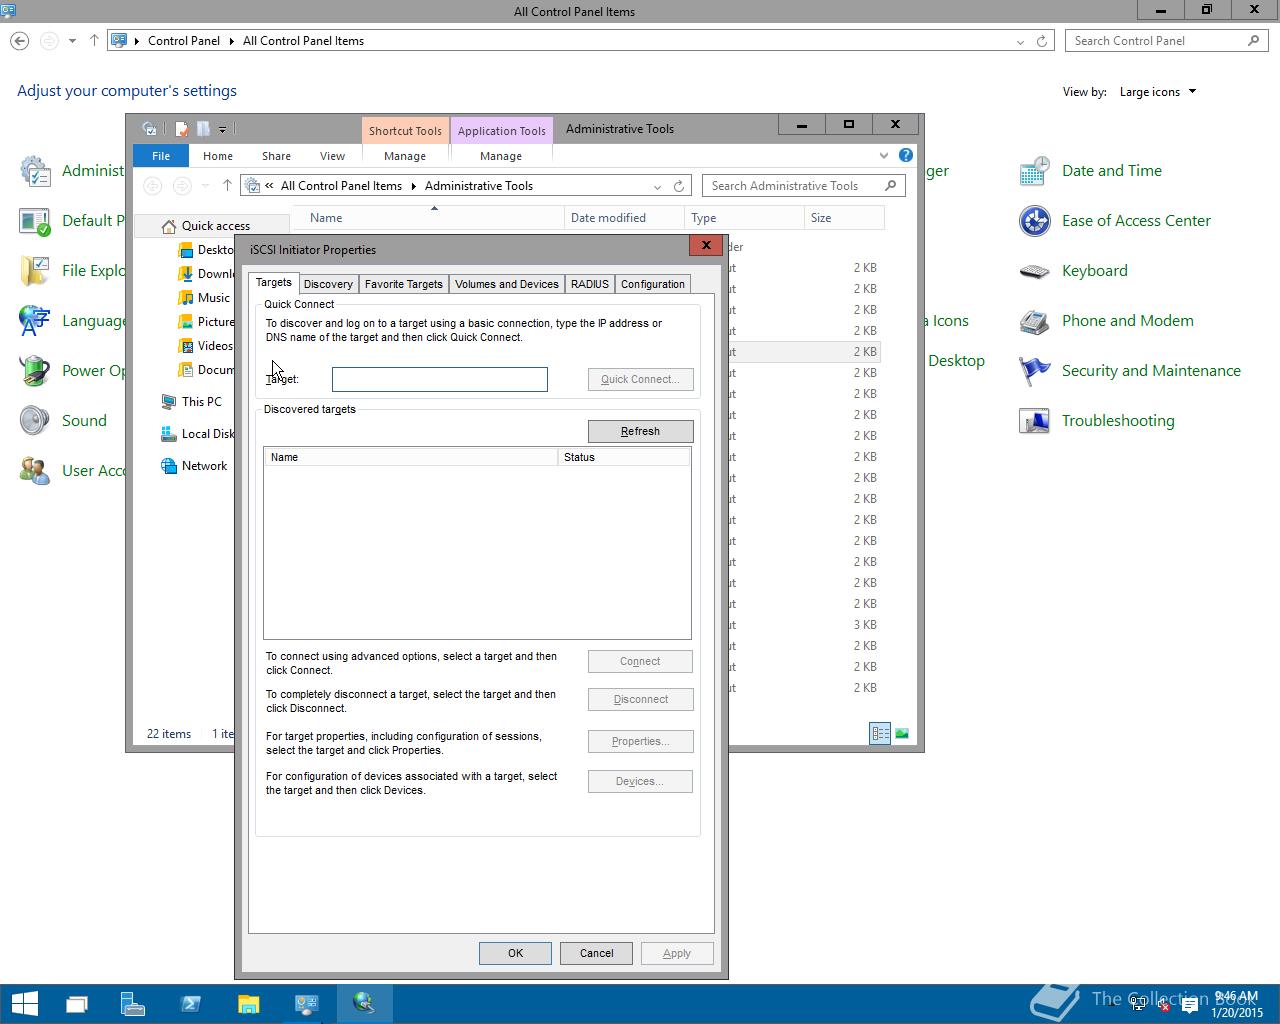The image size is (1280, 1024).
Task: Open the File menu in Administrative Tools
Action: click(161, 156)
